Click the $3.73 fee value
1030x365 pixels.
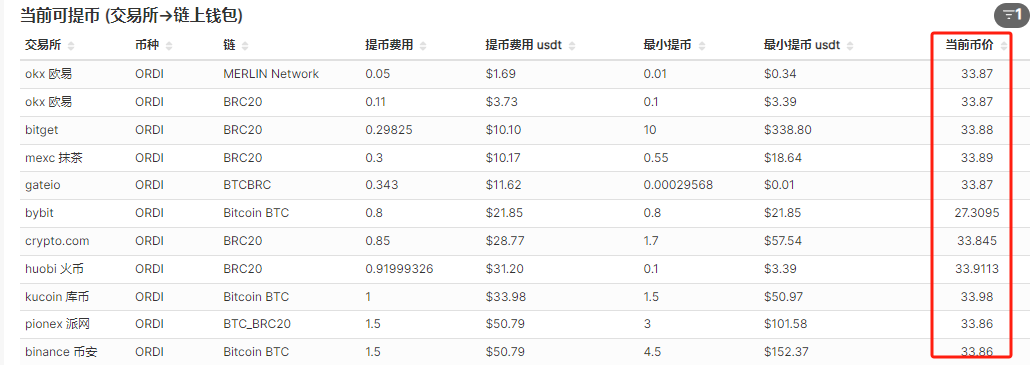coord(501,102)
